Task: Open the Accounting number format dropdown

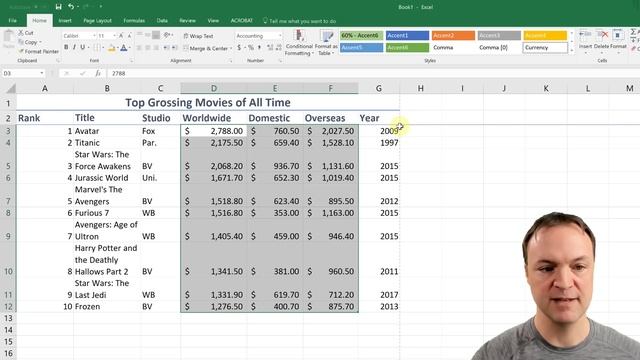Action: tap(280, 36)
